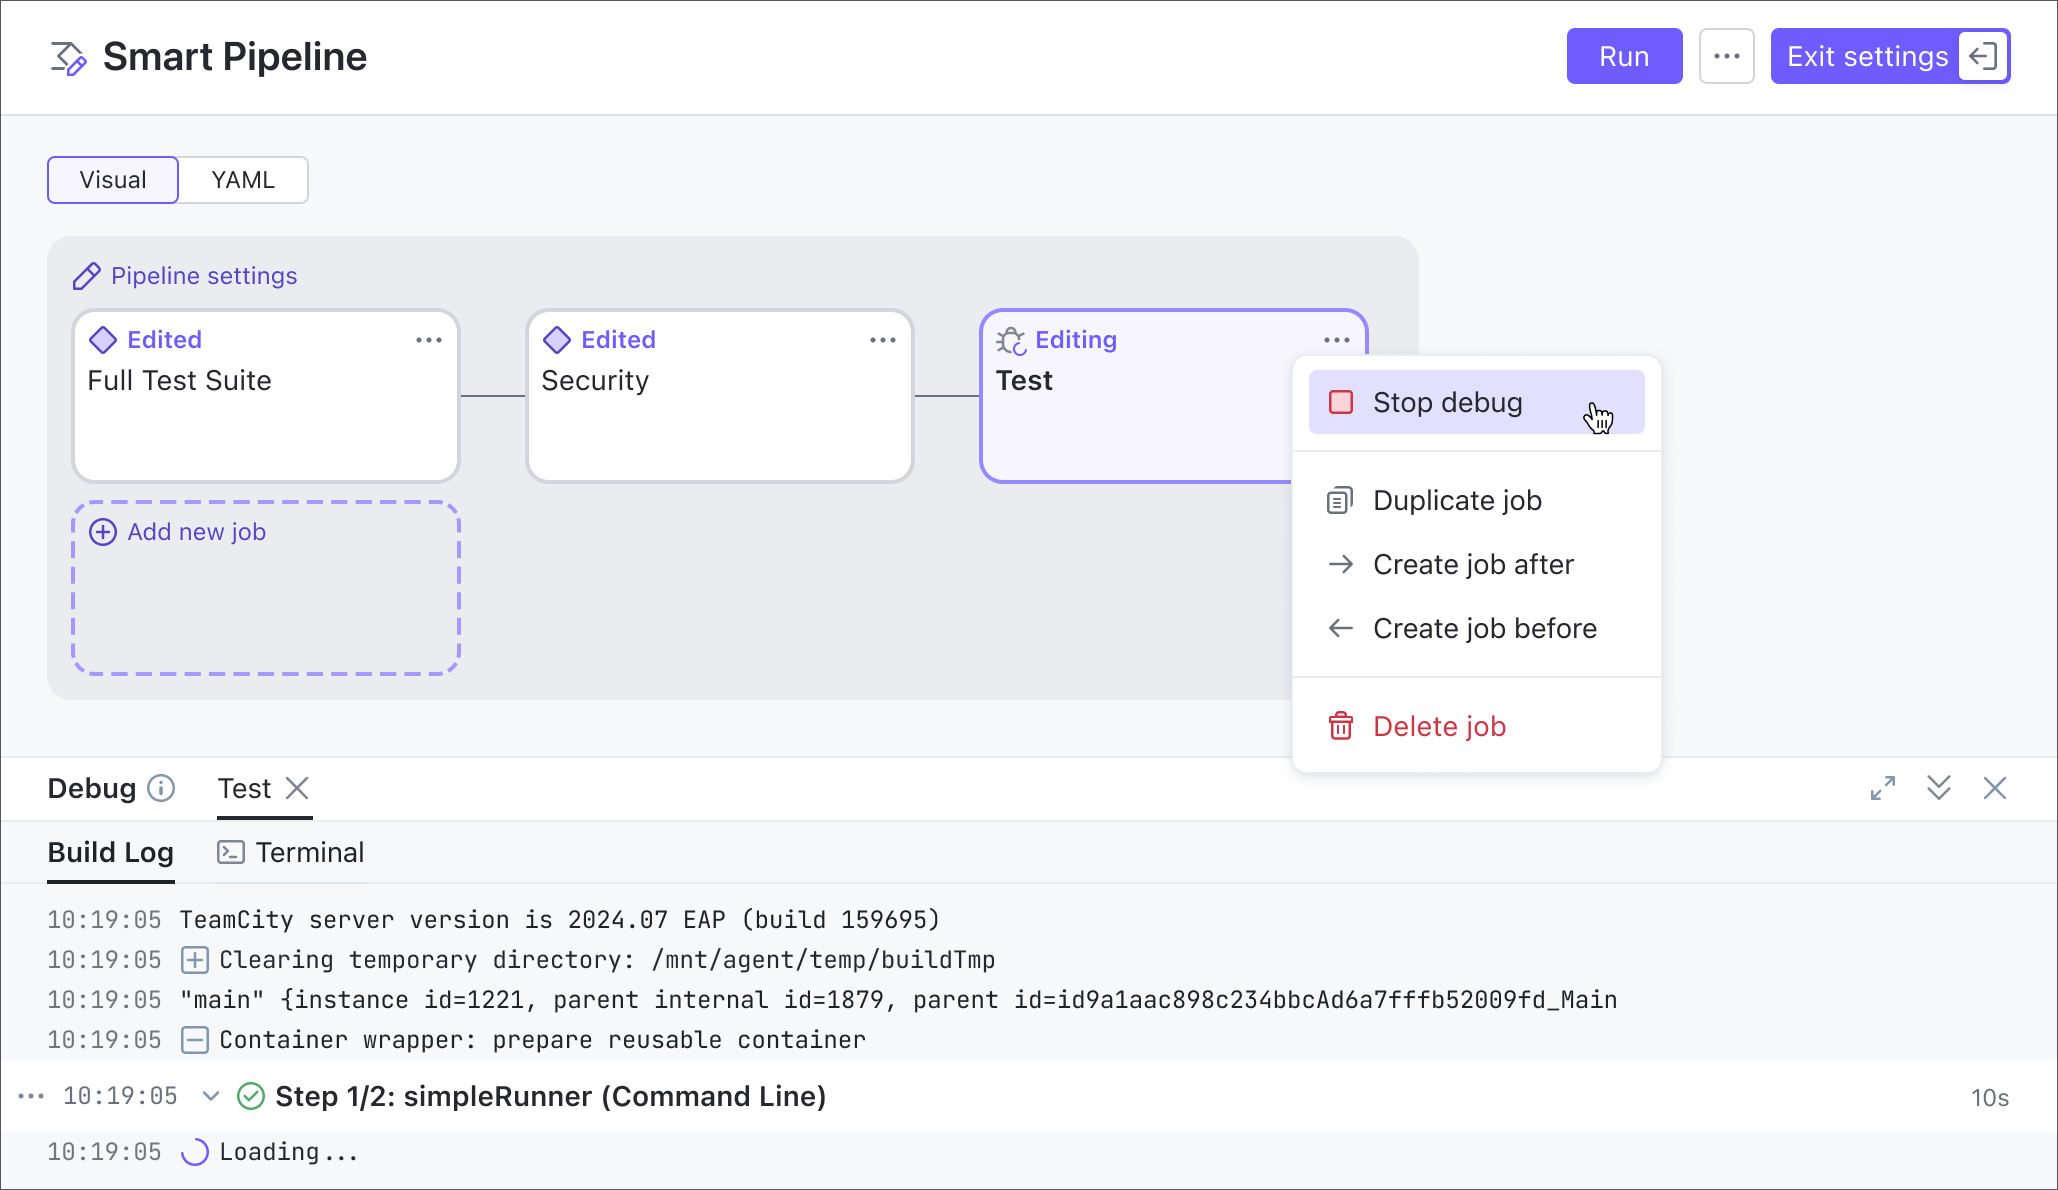Click the Editing status label on Test job
2058x1190 pixels.
click(x=1076, y=340)
